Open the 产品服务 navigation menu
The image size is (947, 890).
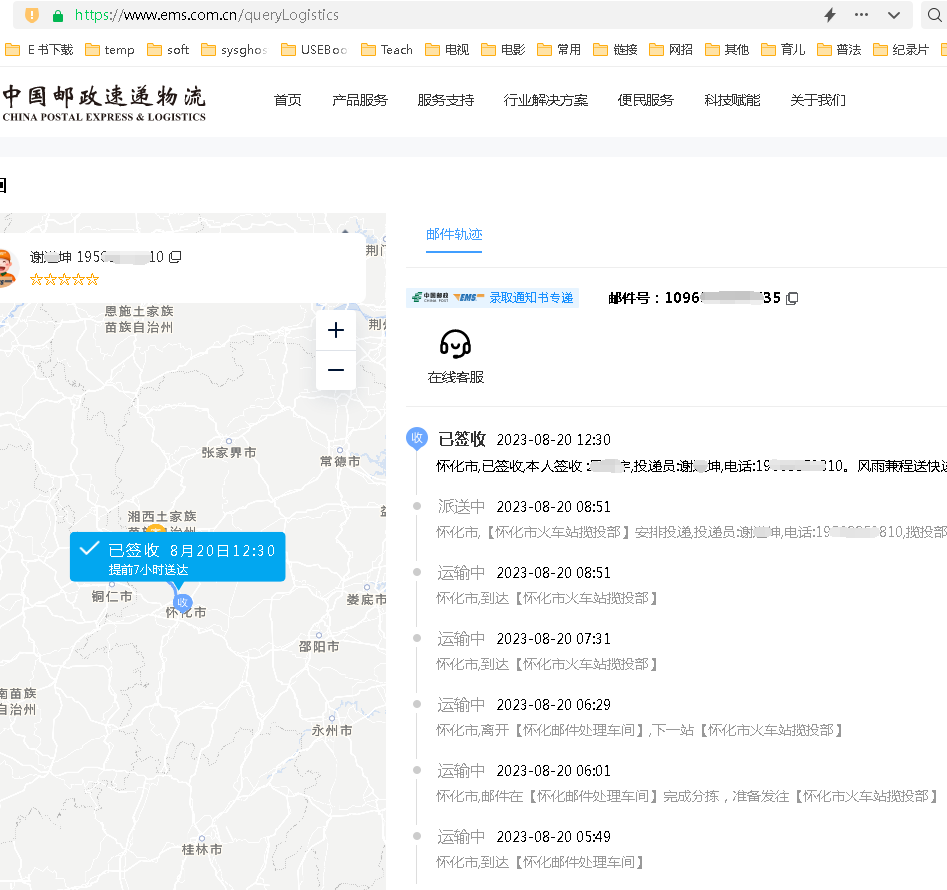360,100
